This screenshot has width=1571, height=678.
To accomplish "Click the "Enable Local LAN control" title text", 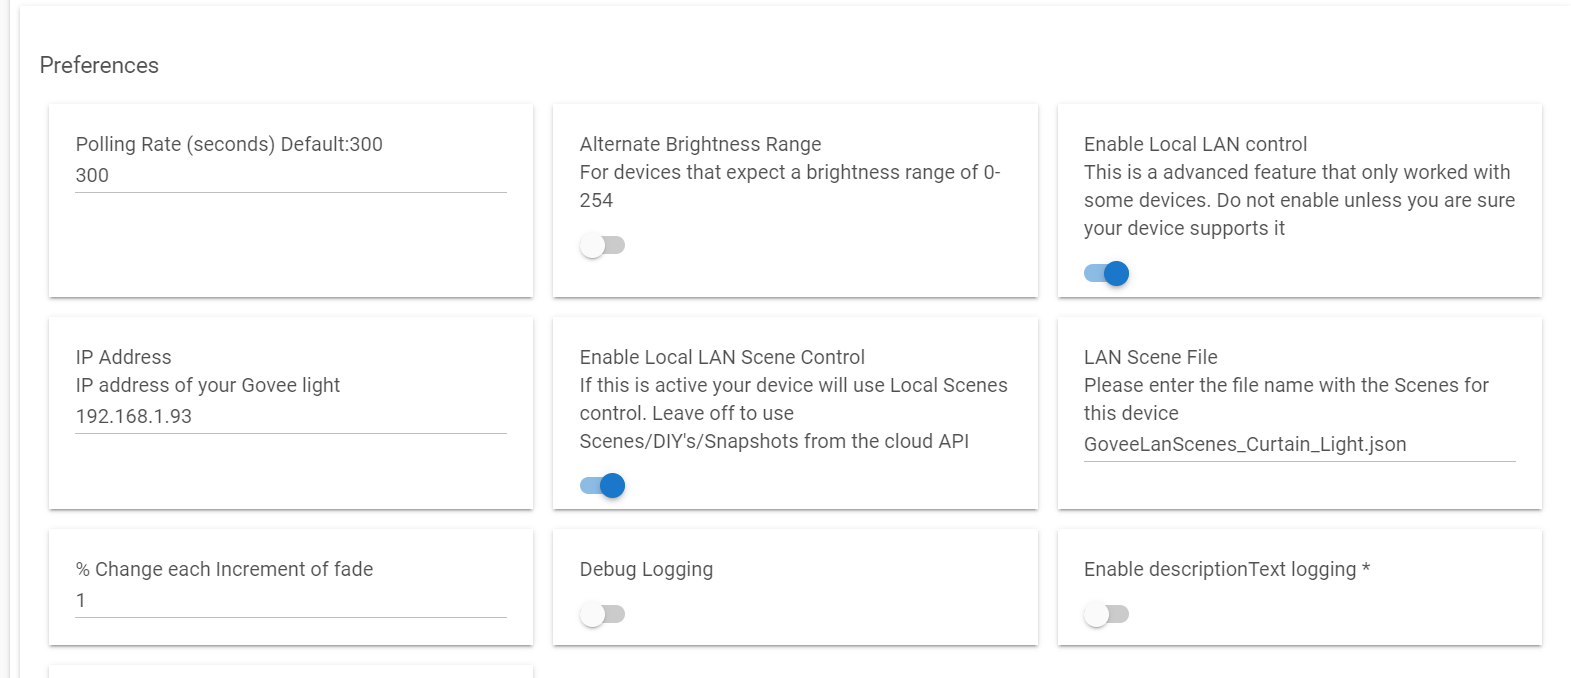I will 1195,144.
